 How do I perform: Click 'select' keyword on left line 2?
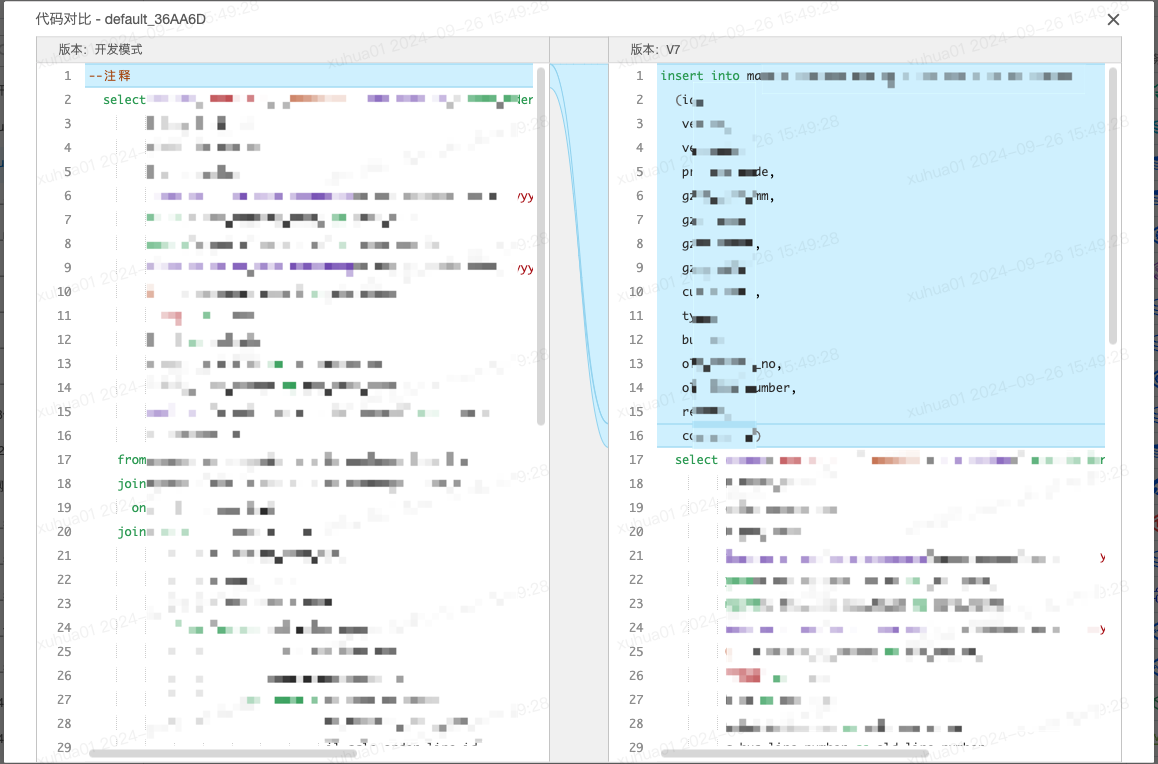[124, 100]
